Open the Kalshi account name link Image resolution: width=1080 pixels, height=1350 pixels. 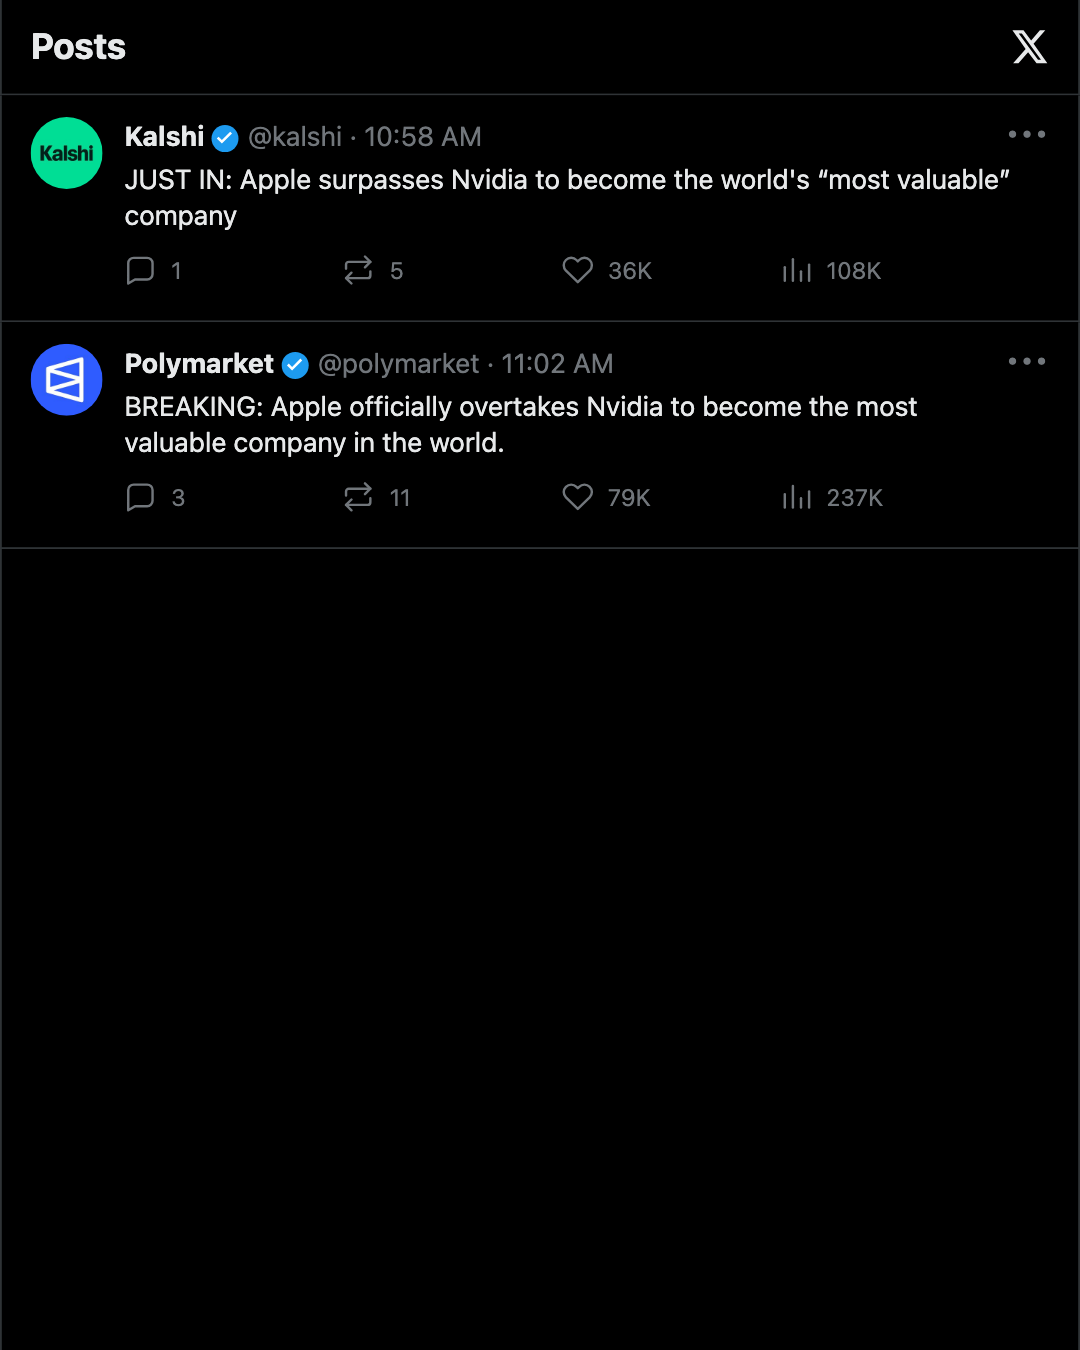pyautogui.click(x=164, y=137)
